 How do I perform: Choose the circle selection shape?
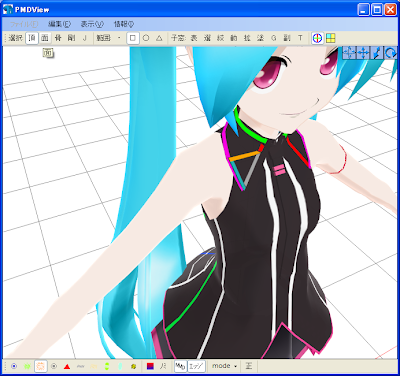[146, 38]
